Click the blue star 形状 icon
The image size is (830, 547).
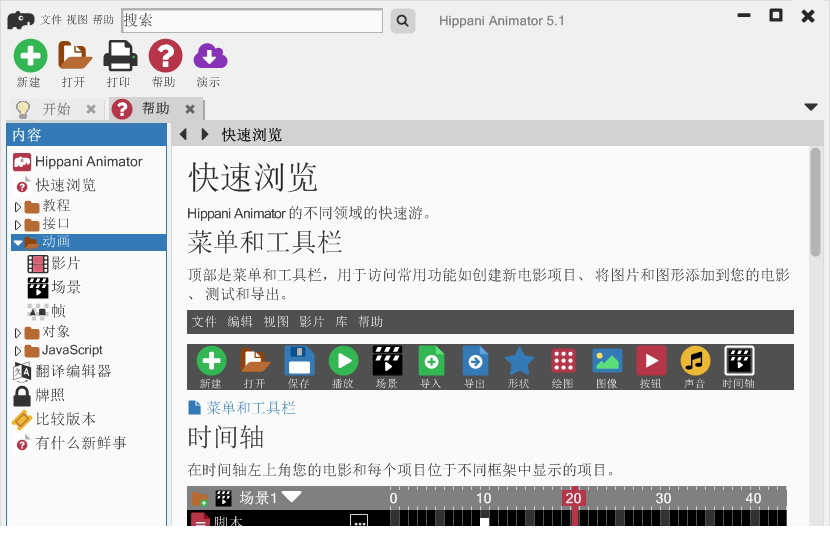pyautogui.click(x=519, y=361)
